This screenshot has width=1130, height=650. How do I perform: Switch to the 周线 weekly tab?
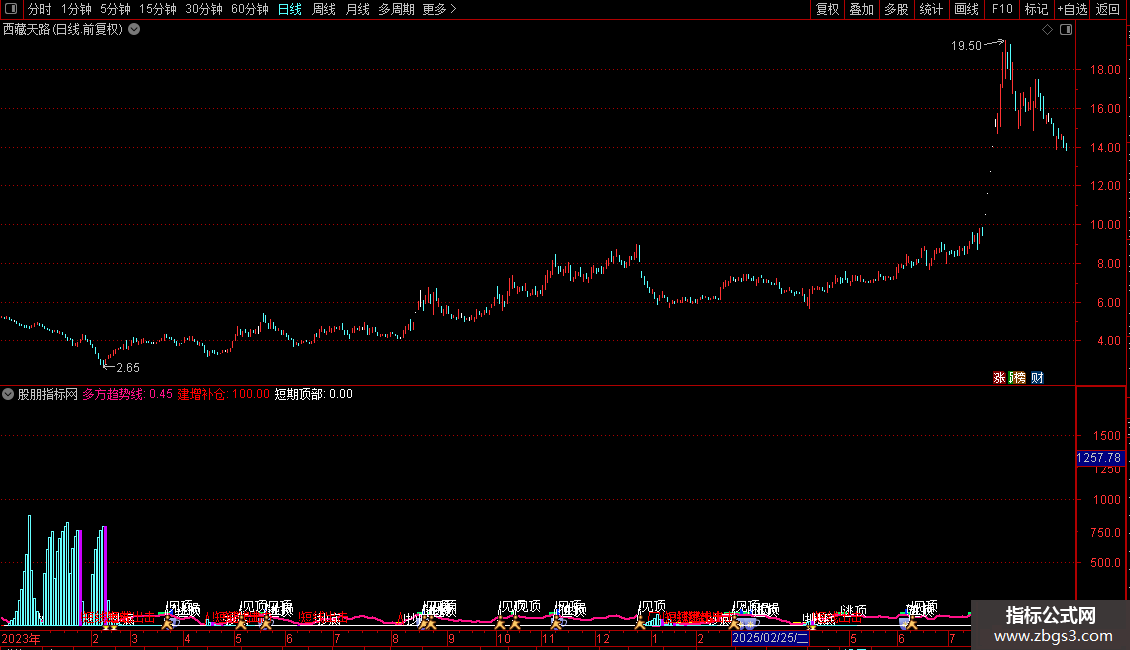[324, 9]
